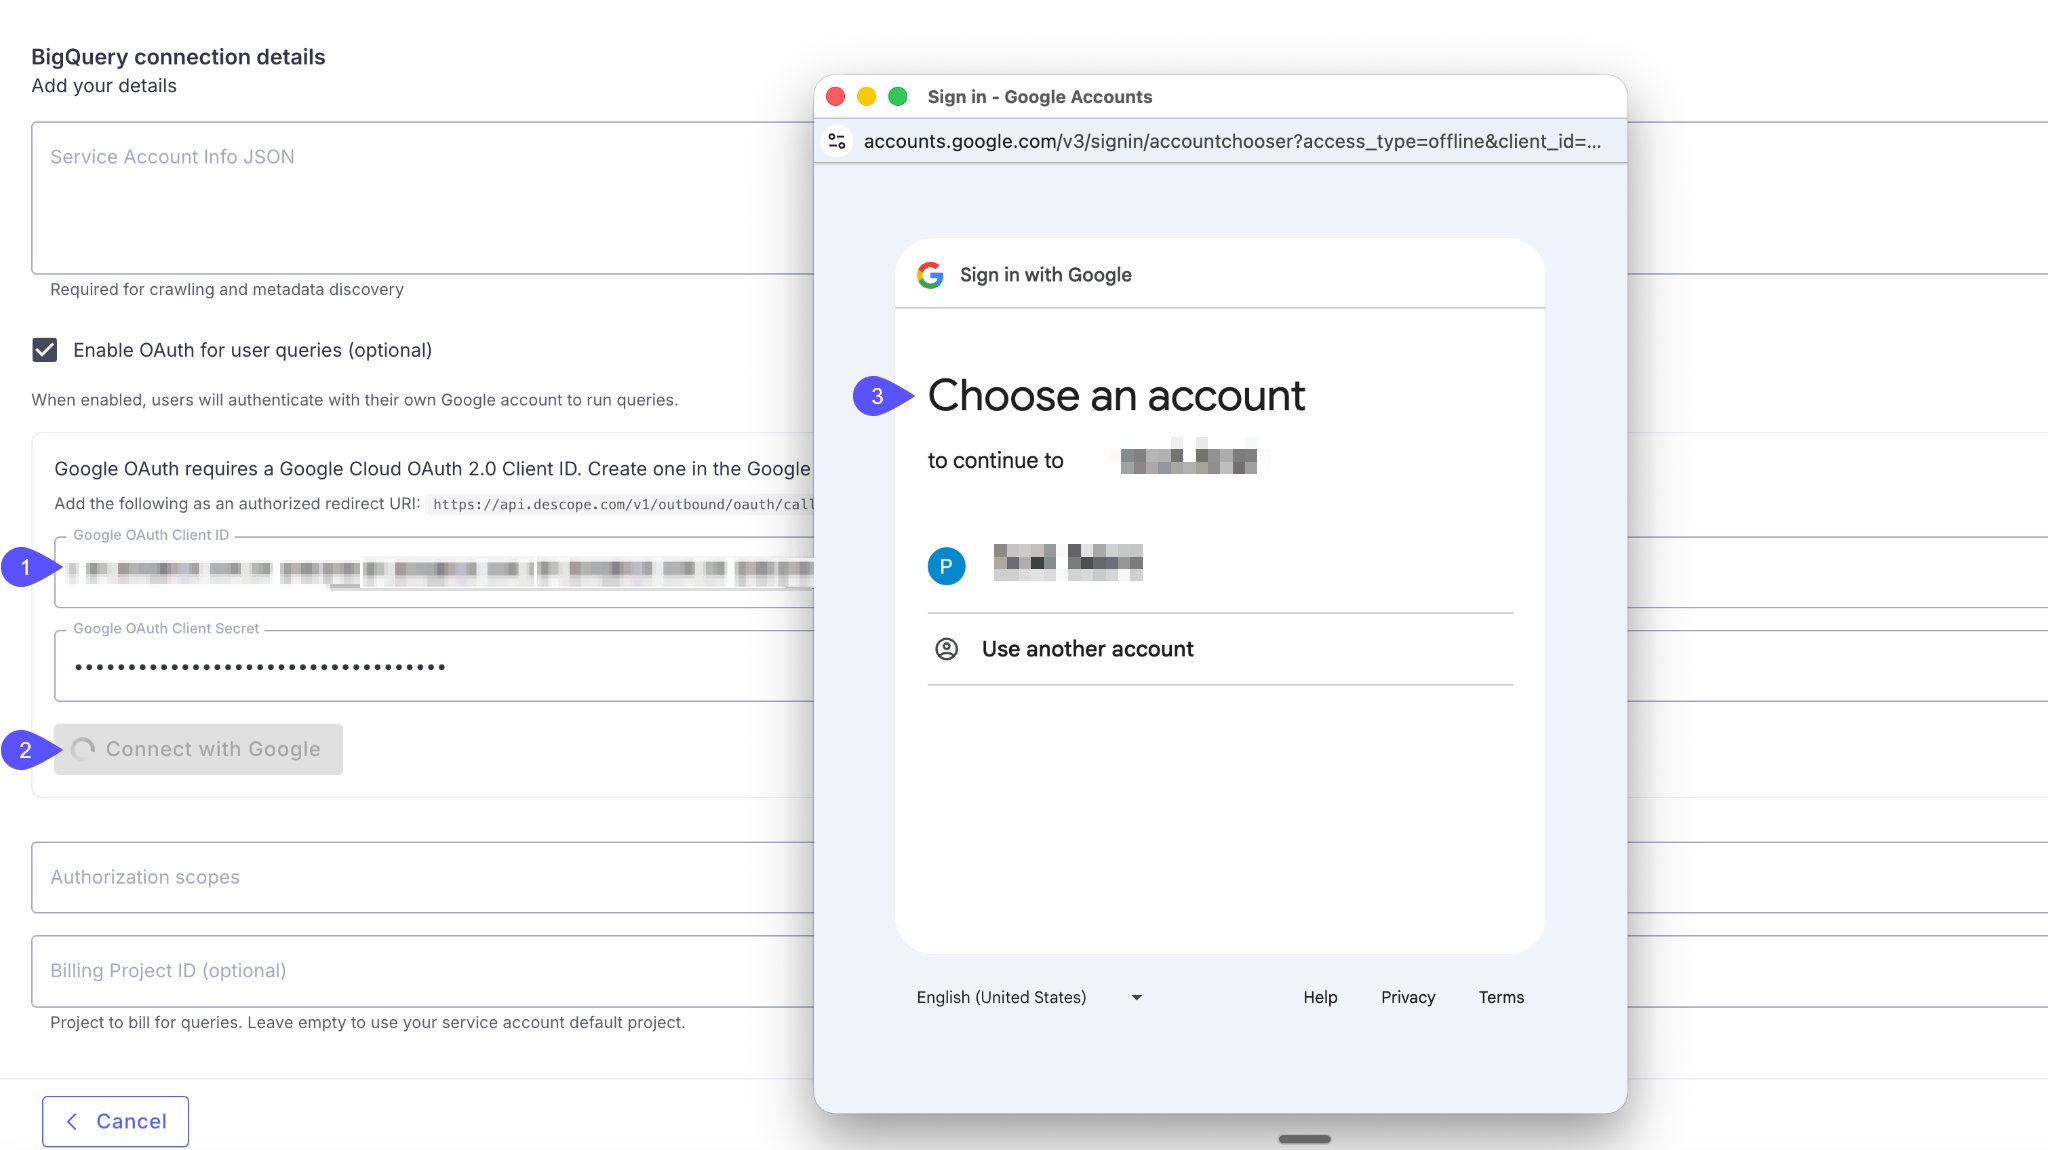This screenshot has width=2048, height=1150.
Task: Click the Sign in - Google Accounts window title
Action: [1039, 97]
